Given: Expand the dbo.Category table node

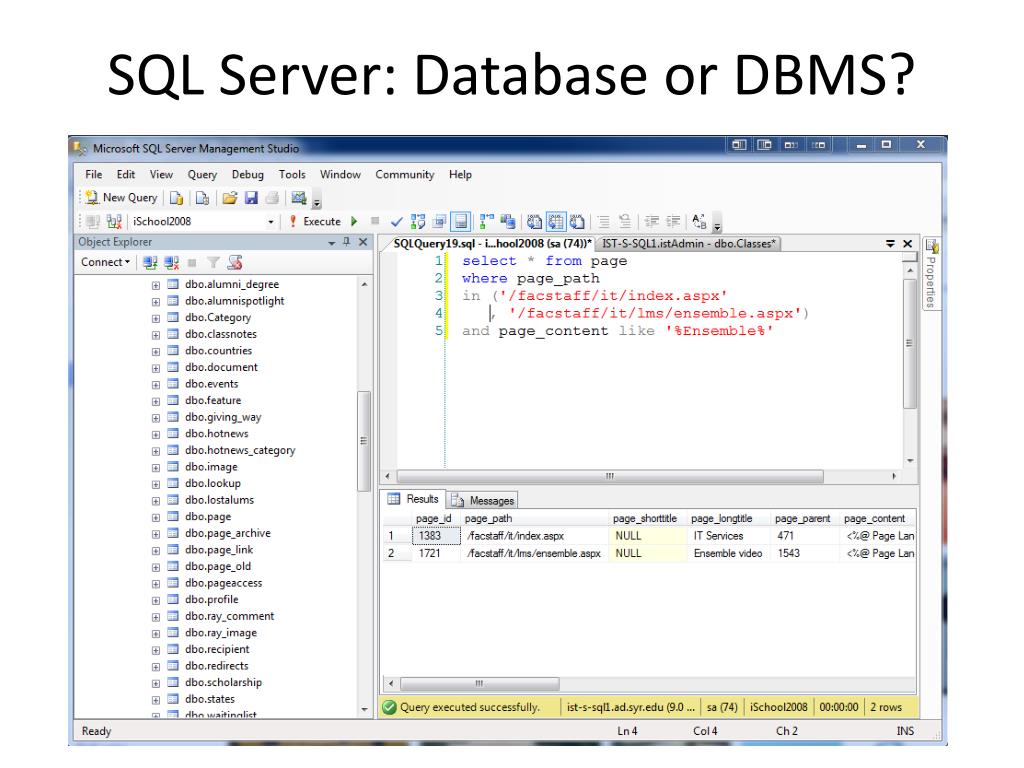Looking at the screenshot, I should (156, 319).
